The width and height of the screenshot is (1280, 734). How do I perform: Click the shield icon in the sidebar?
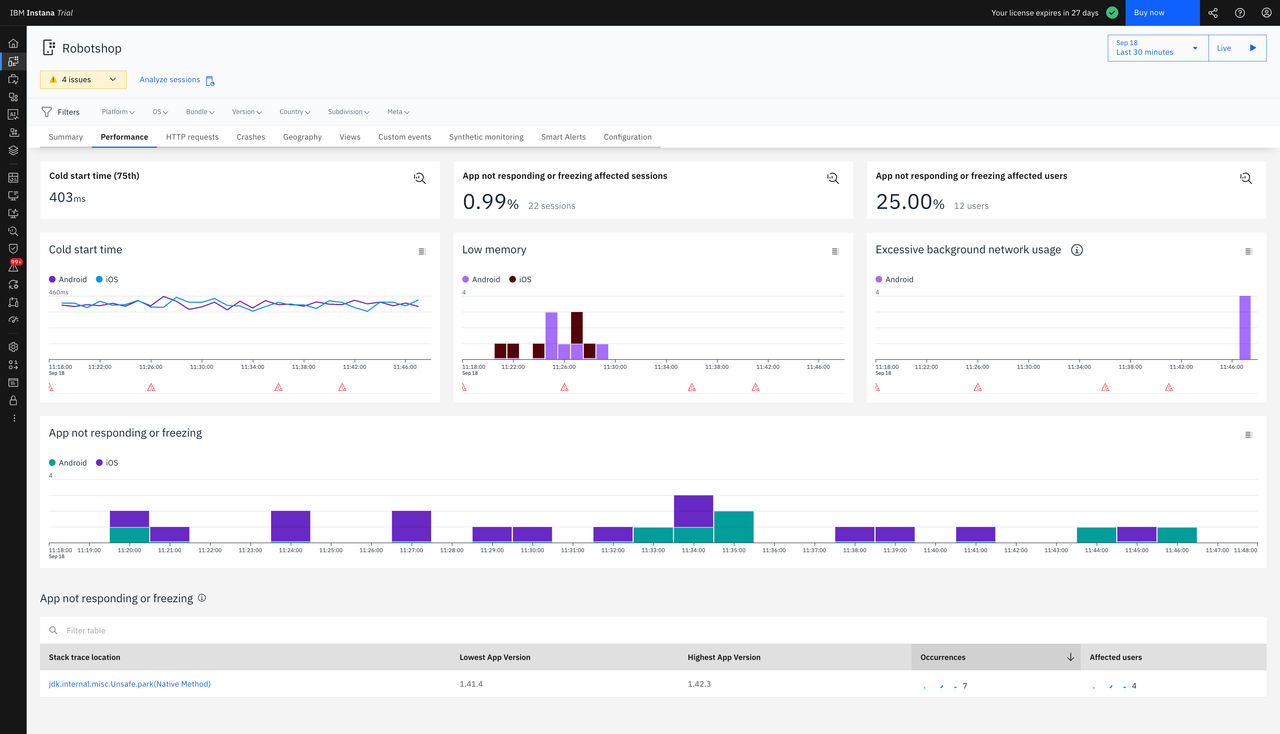coord(13,248)
